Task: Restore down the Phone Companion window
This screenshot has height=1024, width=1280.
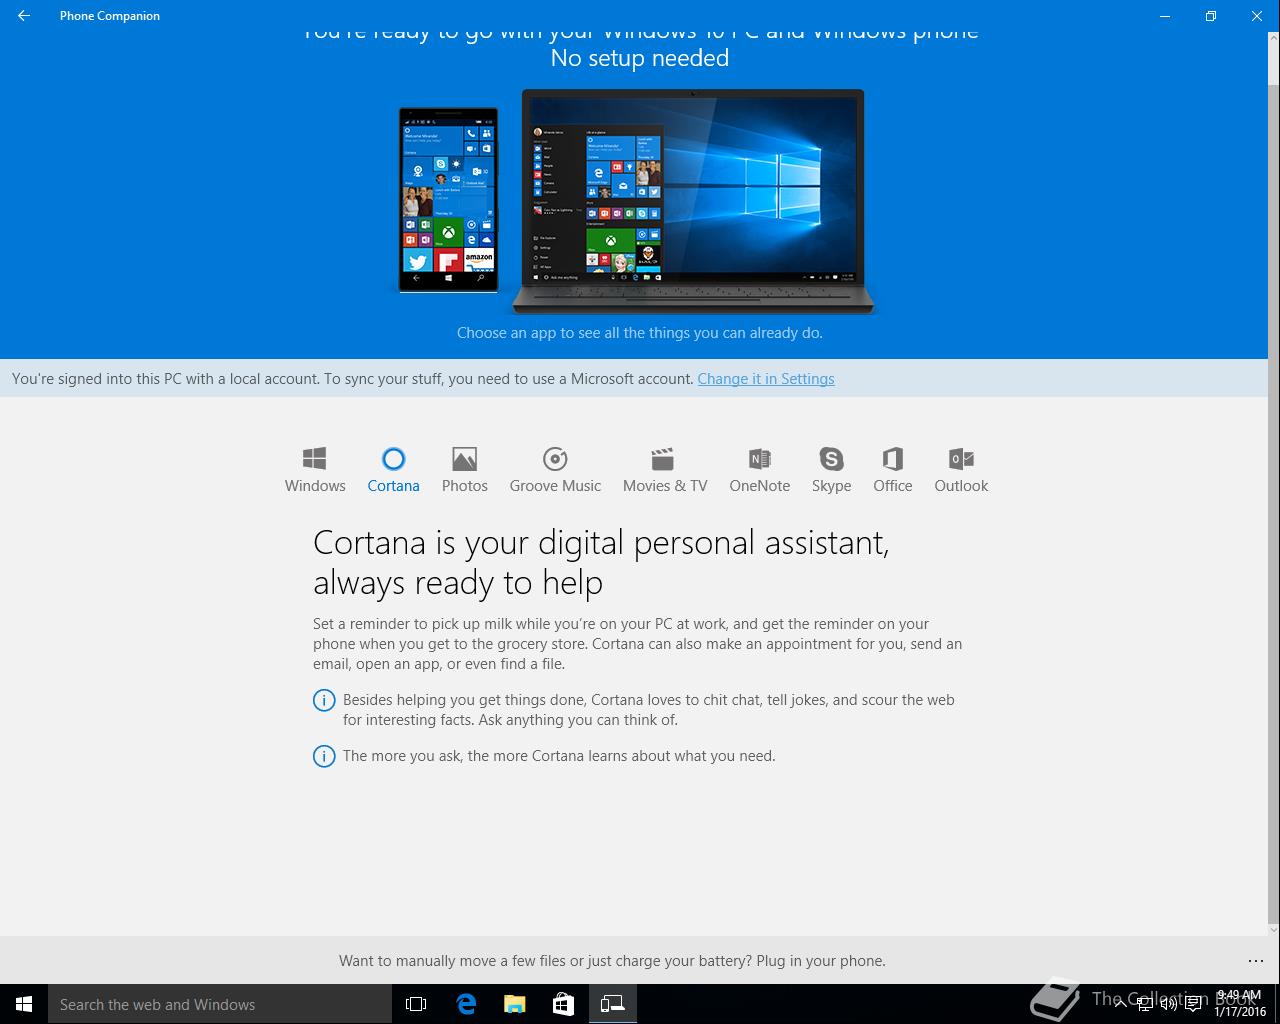Action: point(1210,16)
